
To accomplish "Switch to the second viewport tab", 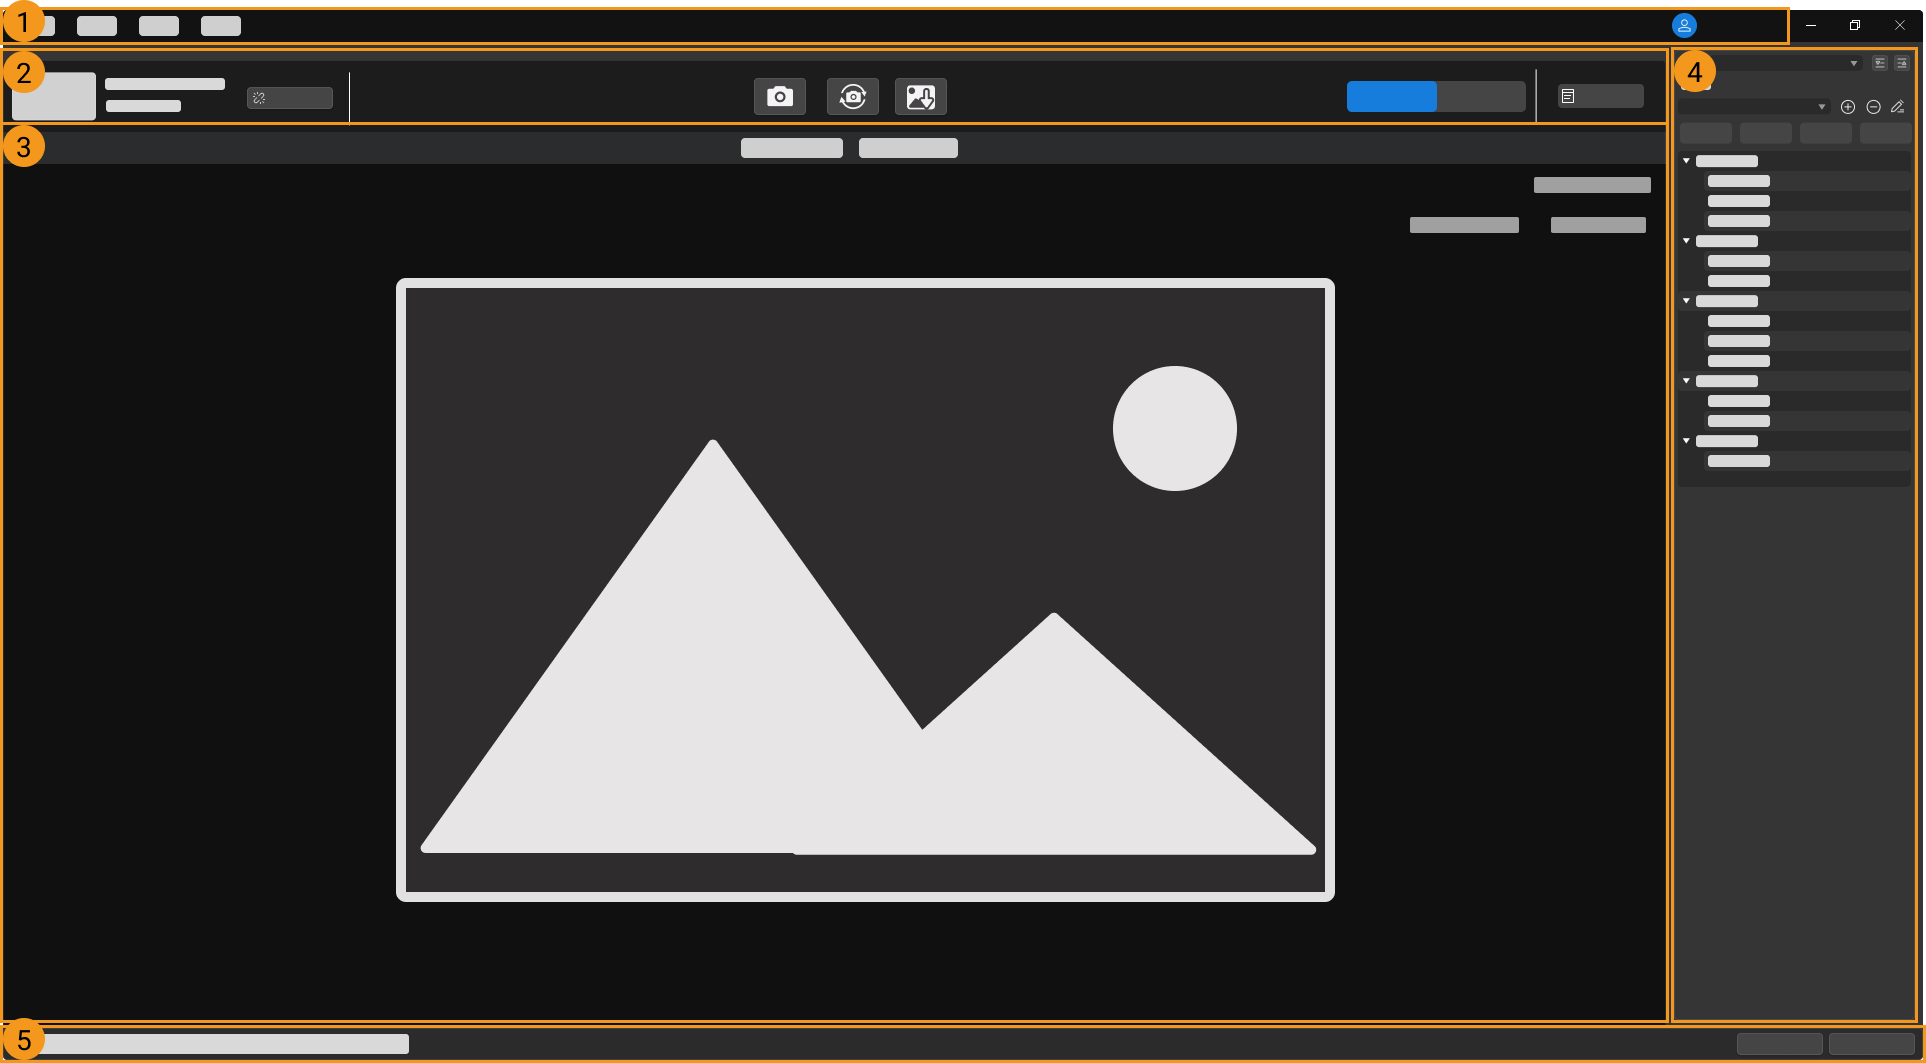I will tap(908, 147).
